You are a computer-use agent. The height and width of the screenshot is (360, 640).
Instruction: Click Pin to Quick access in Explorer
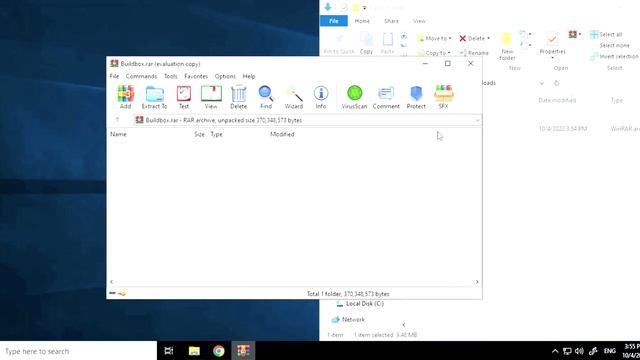coord(339,43)
